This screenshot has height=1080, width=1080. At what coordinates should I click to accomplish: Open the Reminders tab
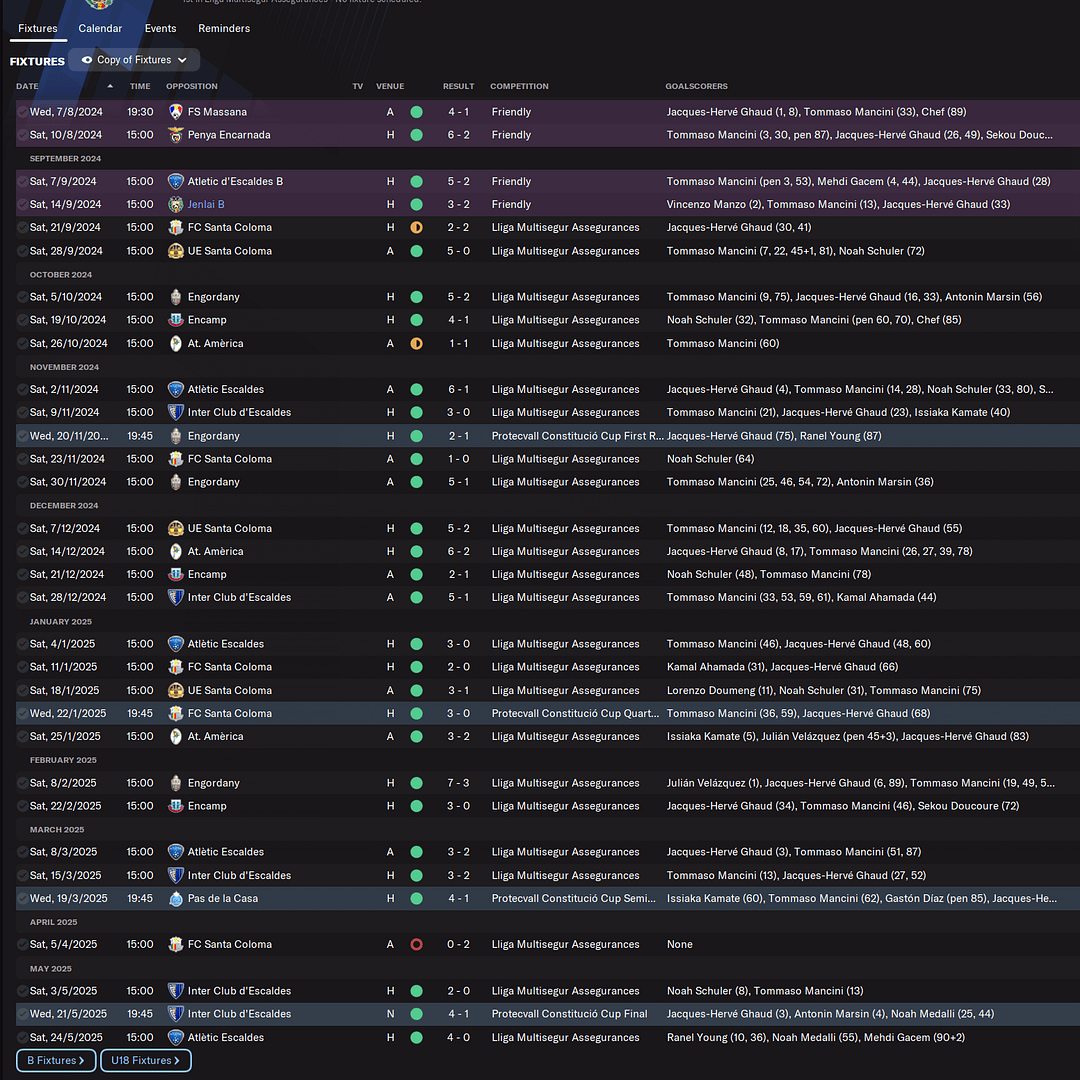click(x=224, y=29)
